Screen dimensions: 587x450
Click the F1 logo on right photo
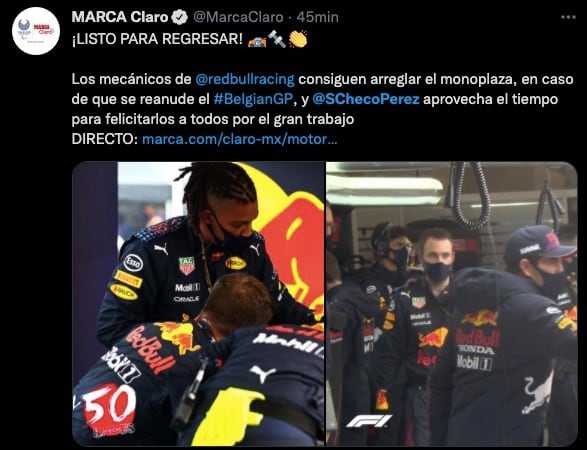pyautogui.click(x=369, y=421)
